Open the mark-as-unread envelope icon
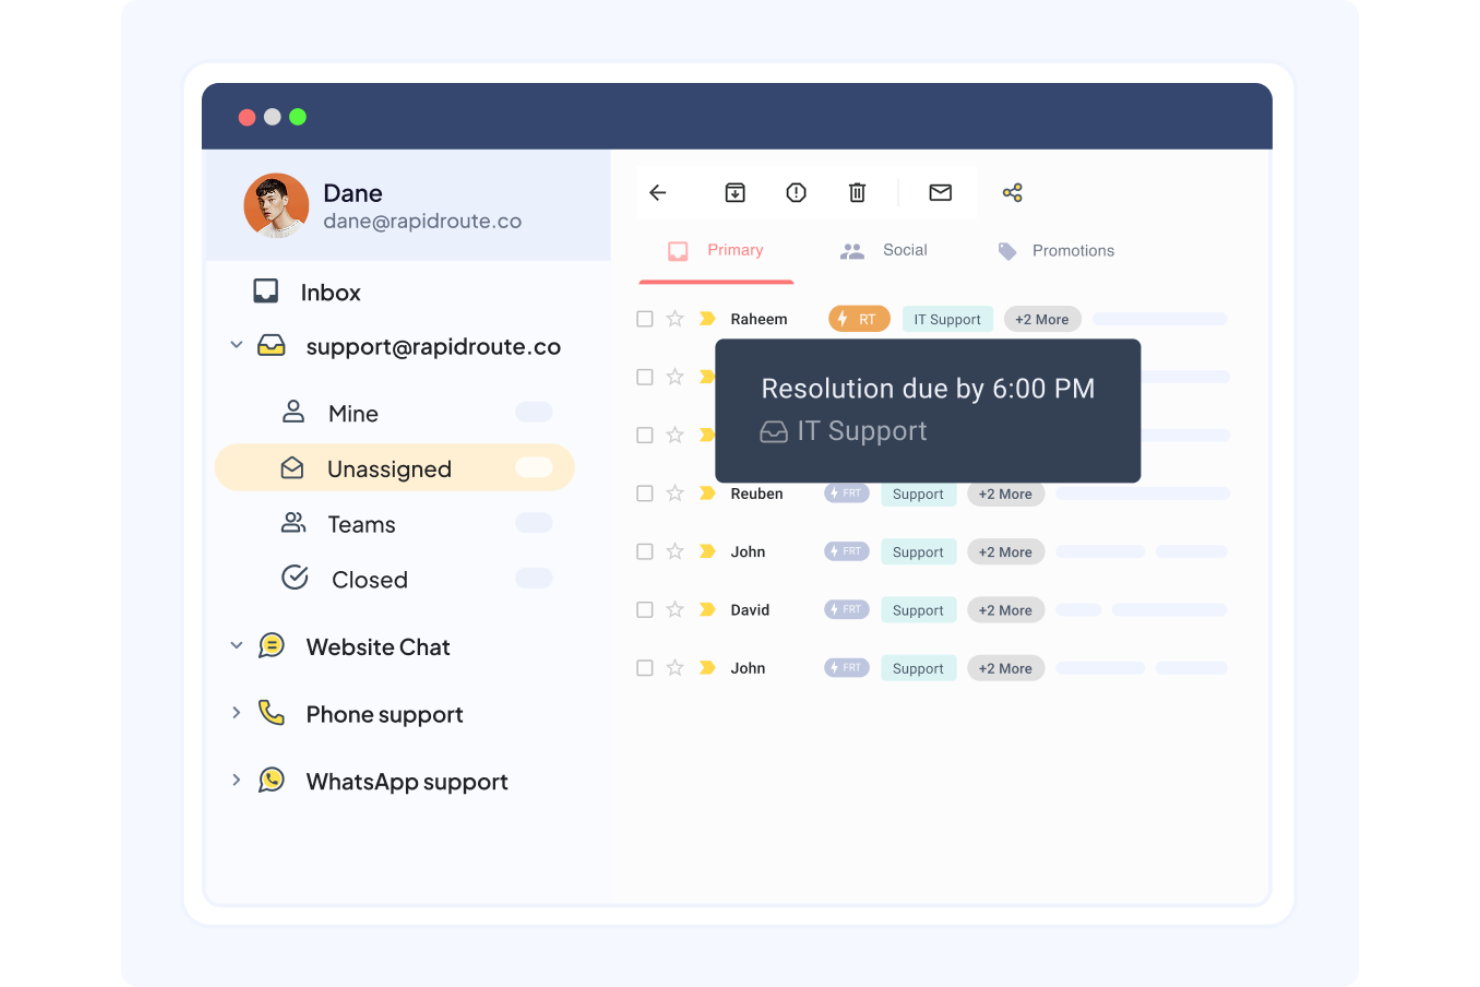Image resolution: width=1480 pixels, height=987 pixels. click(939, 192)
